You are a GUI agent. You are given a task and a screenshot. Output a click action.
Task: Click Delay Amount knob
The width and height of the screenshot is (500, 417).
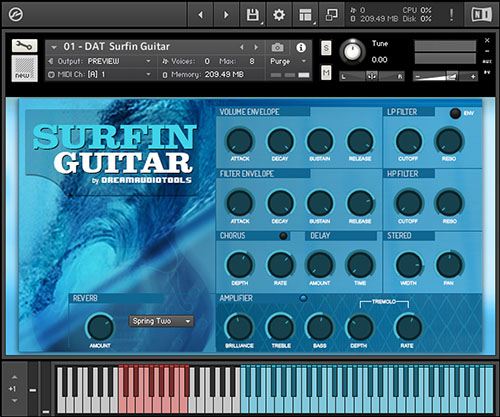(x=320, y=265)
